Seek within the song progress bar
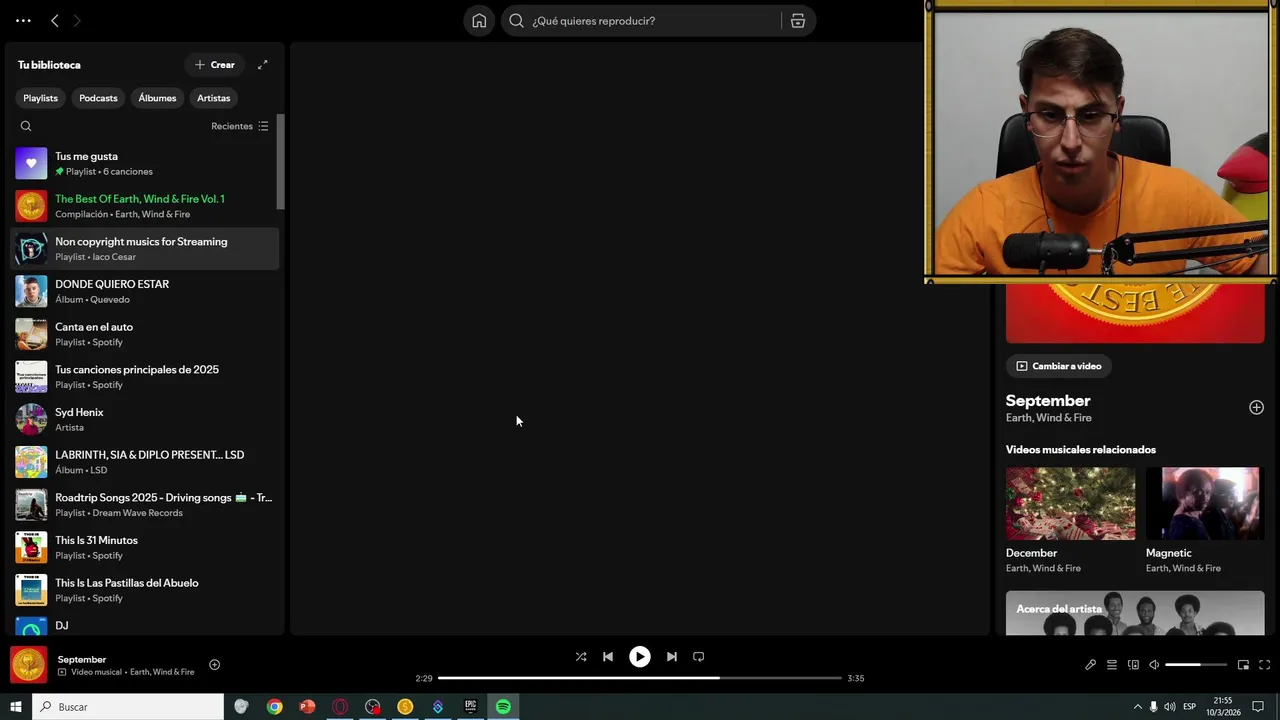Screen dimensions: 1280x720 coord(640,678)
